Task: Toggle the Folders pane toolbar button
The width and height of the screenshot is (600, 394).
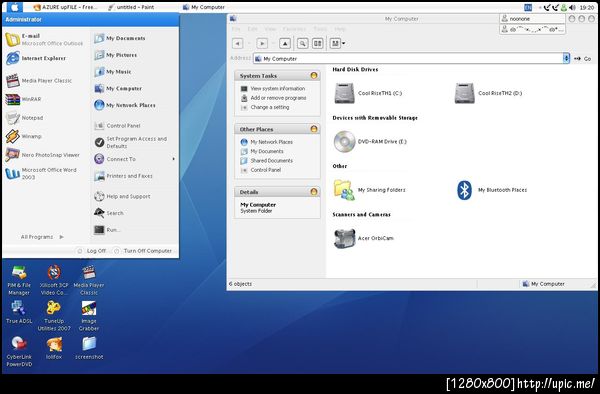Action: click(318, 44)
